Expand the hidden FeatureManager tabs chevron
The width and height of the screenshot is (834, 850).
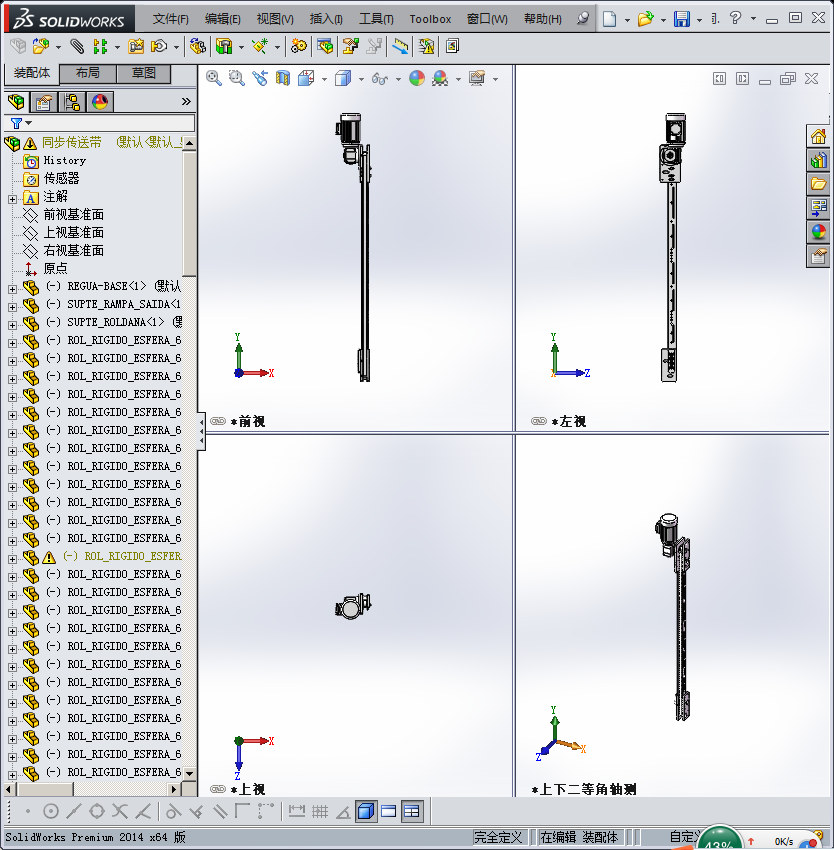pos(186,101)
